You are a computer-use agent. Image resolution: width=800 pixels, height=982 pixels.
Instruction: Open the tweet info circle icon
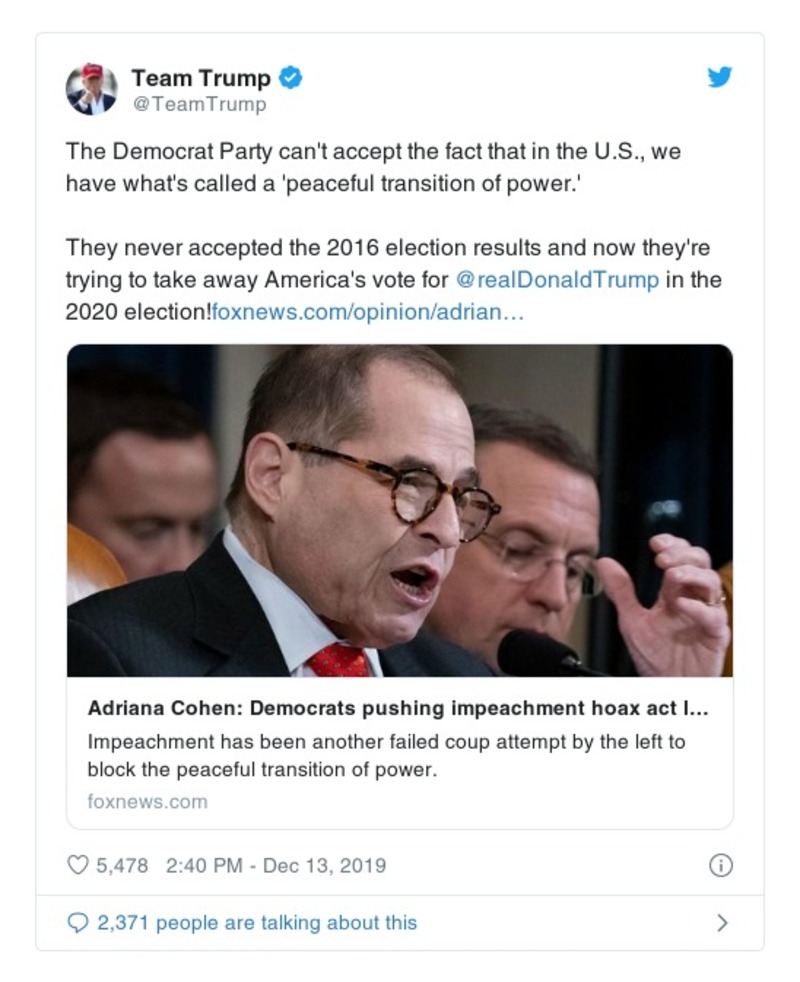coord(720,866)
